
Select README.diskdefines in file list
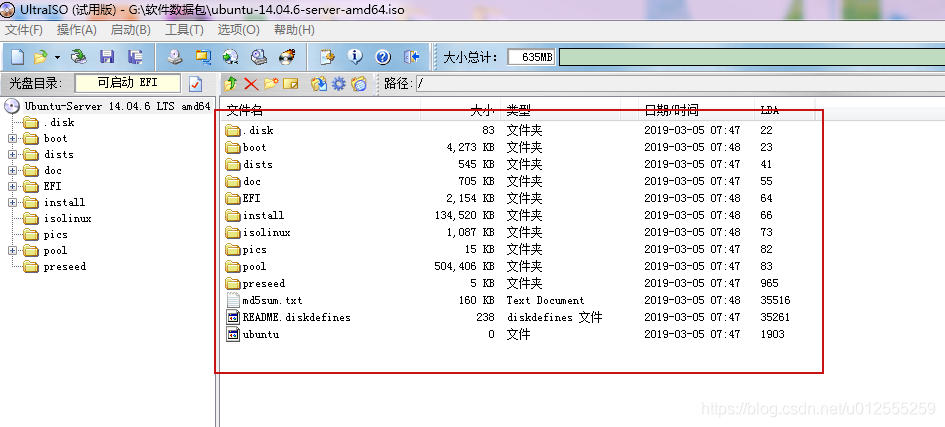click(x=297, y=317)
